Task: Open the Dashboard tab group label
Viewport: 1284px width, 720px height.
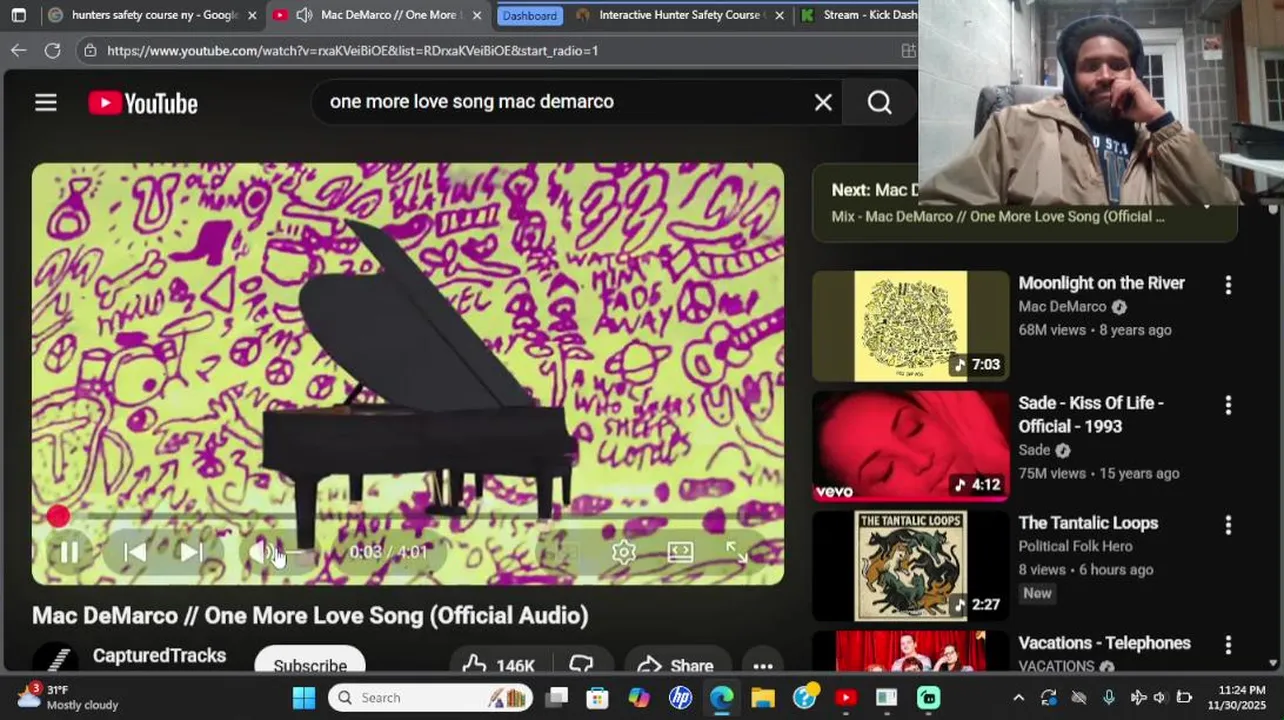Action: 529,15
